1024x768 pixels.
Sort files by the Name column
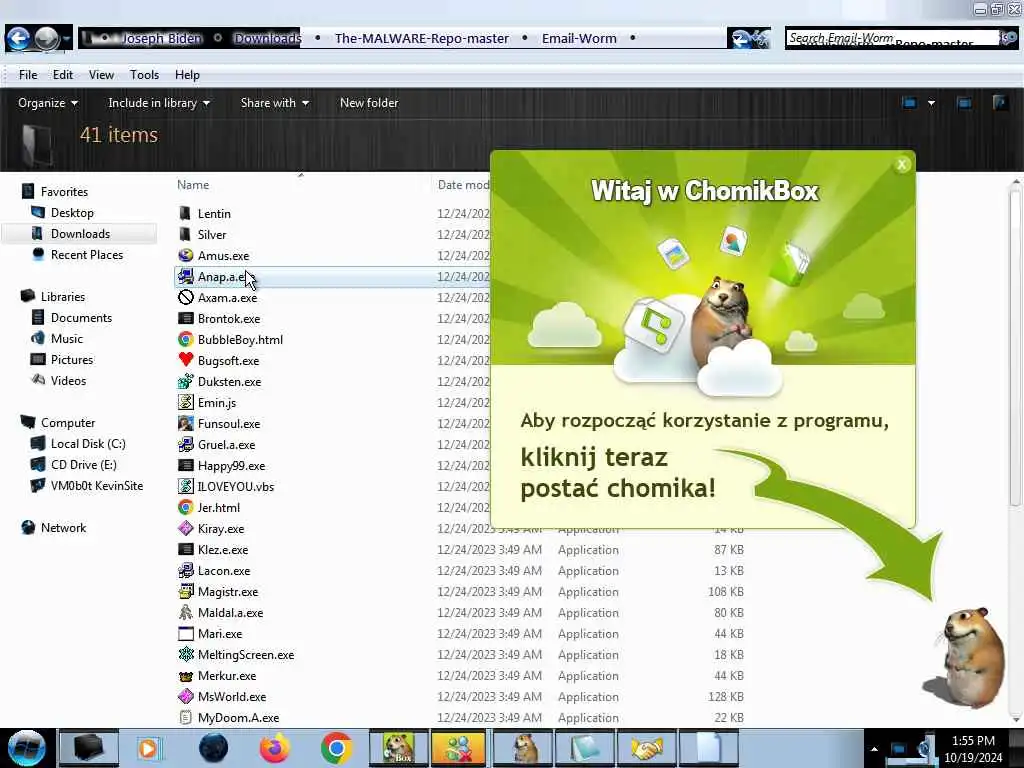(x=193, y=185)
